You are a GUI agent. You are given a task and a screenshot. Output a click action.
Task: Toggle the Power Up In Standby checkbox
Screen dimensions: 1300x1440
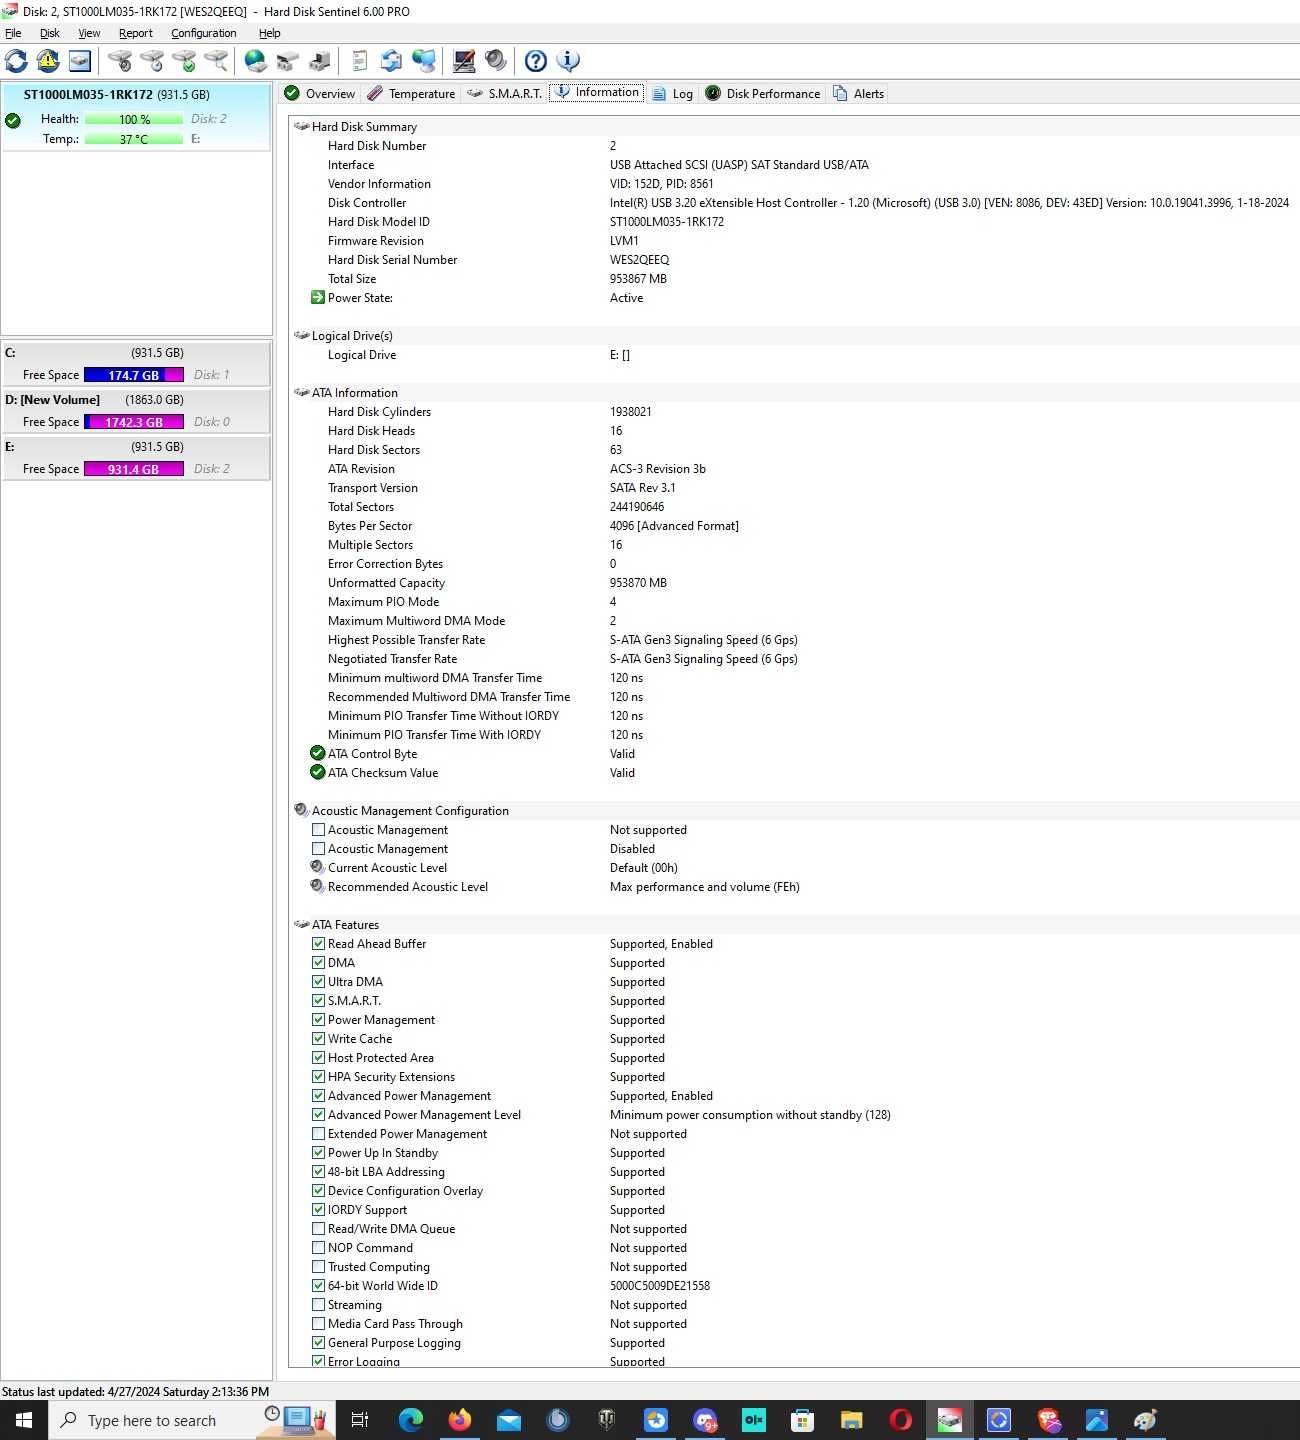318,1152
